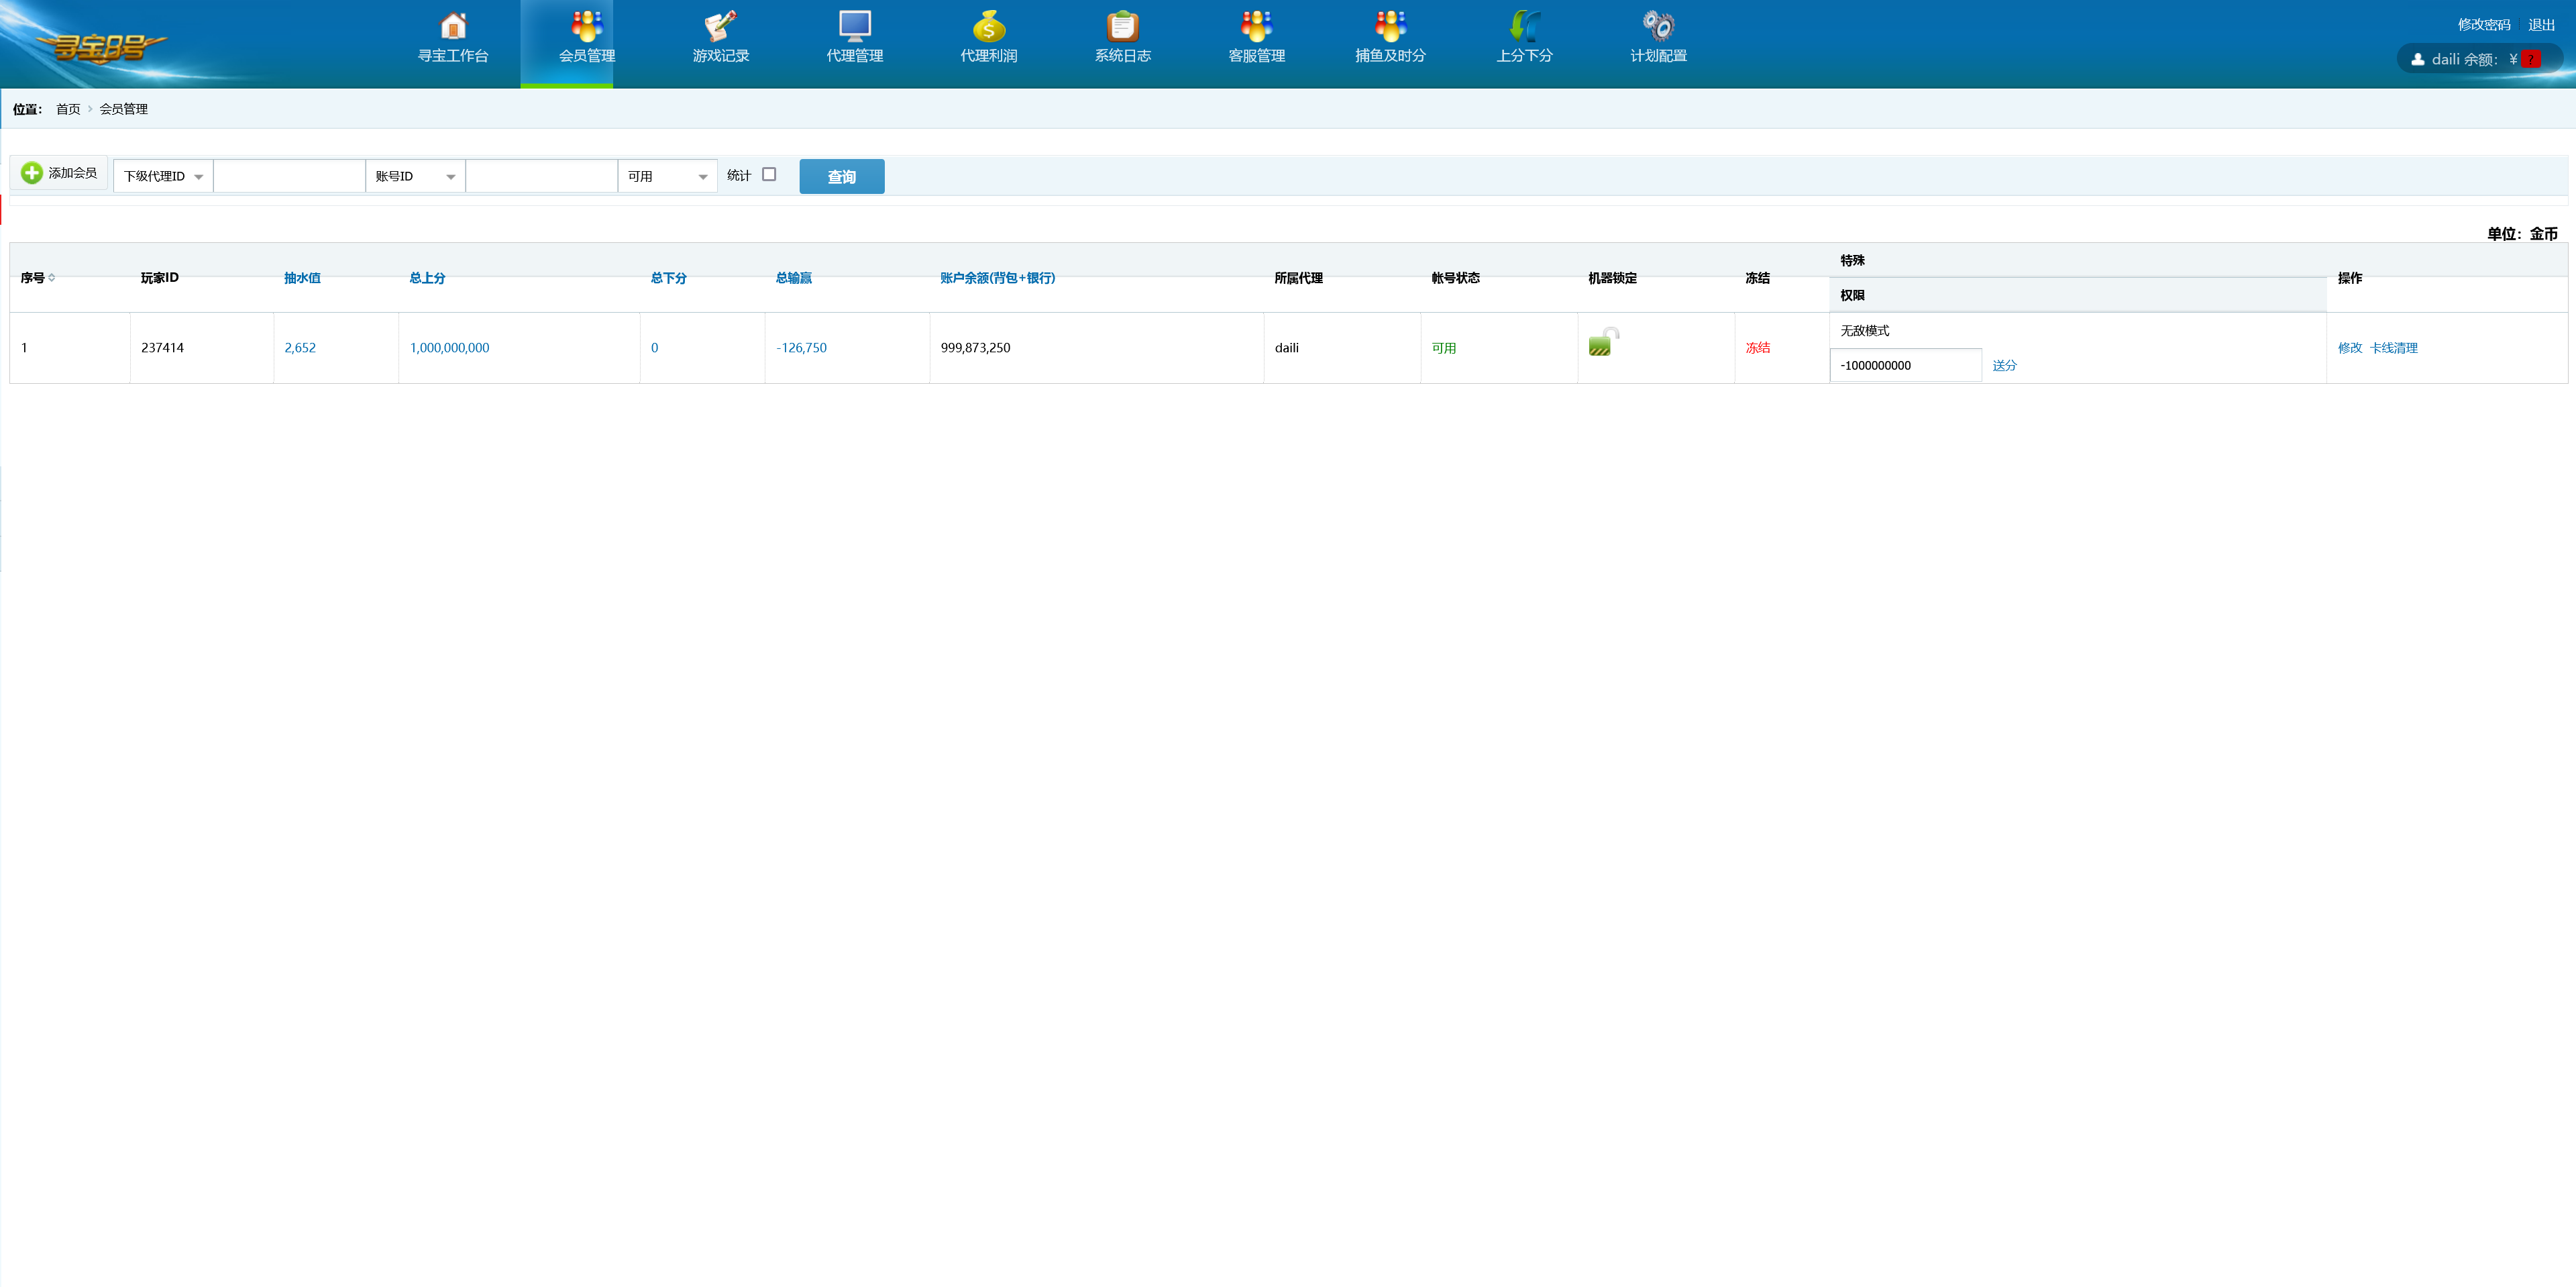Click 总下分 value 0
Viewport: 2576px width, 1287px height.
click(x=655, y=348)
